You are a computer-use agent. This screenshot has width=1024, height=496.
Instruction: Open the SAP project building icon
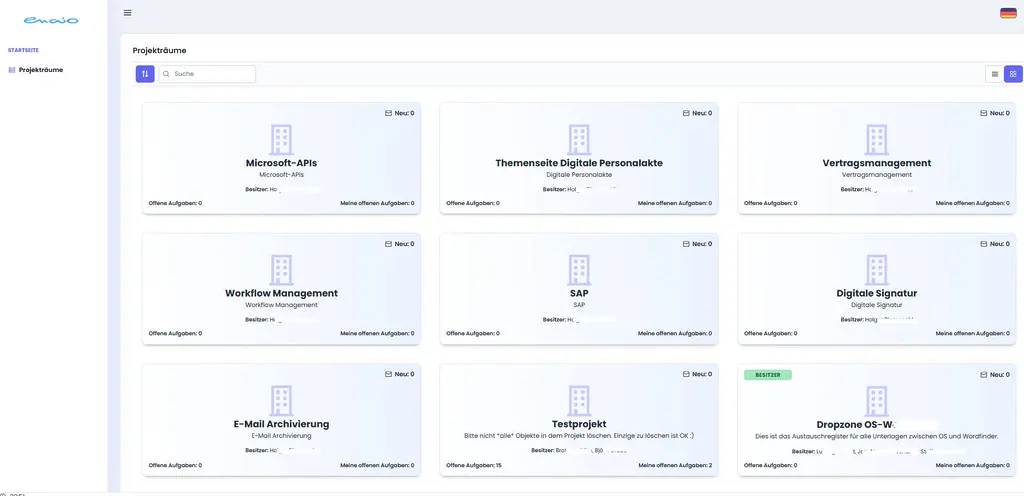(579, 270)
